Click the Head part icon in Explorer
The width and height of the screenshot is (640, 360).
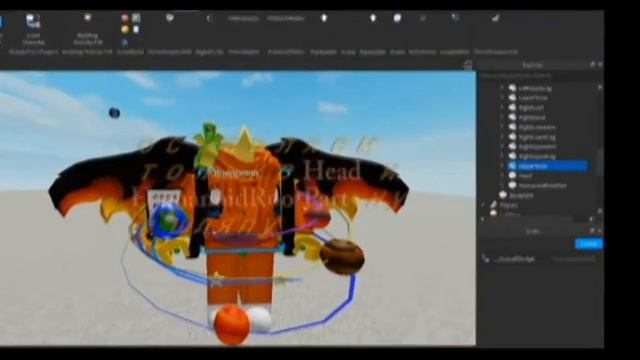point(513,176)
